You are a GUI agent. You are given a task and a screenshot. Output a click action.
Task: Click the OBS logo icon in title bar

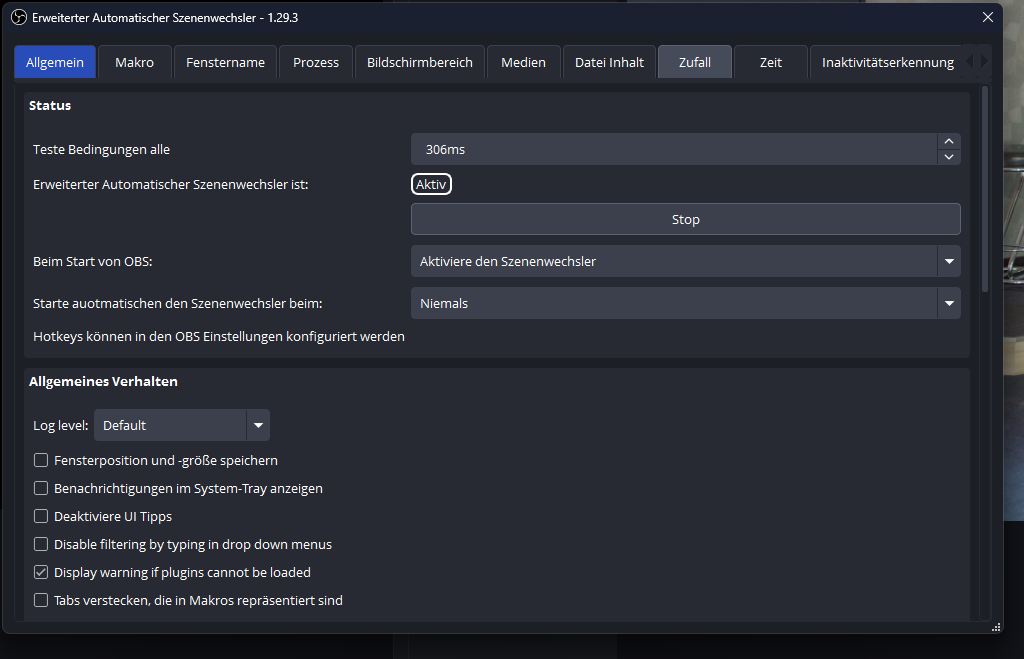[x=18, y=18]
